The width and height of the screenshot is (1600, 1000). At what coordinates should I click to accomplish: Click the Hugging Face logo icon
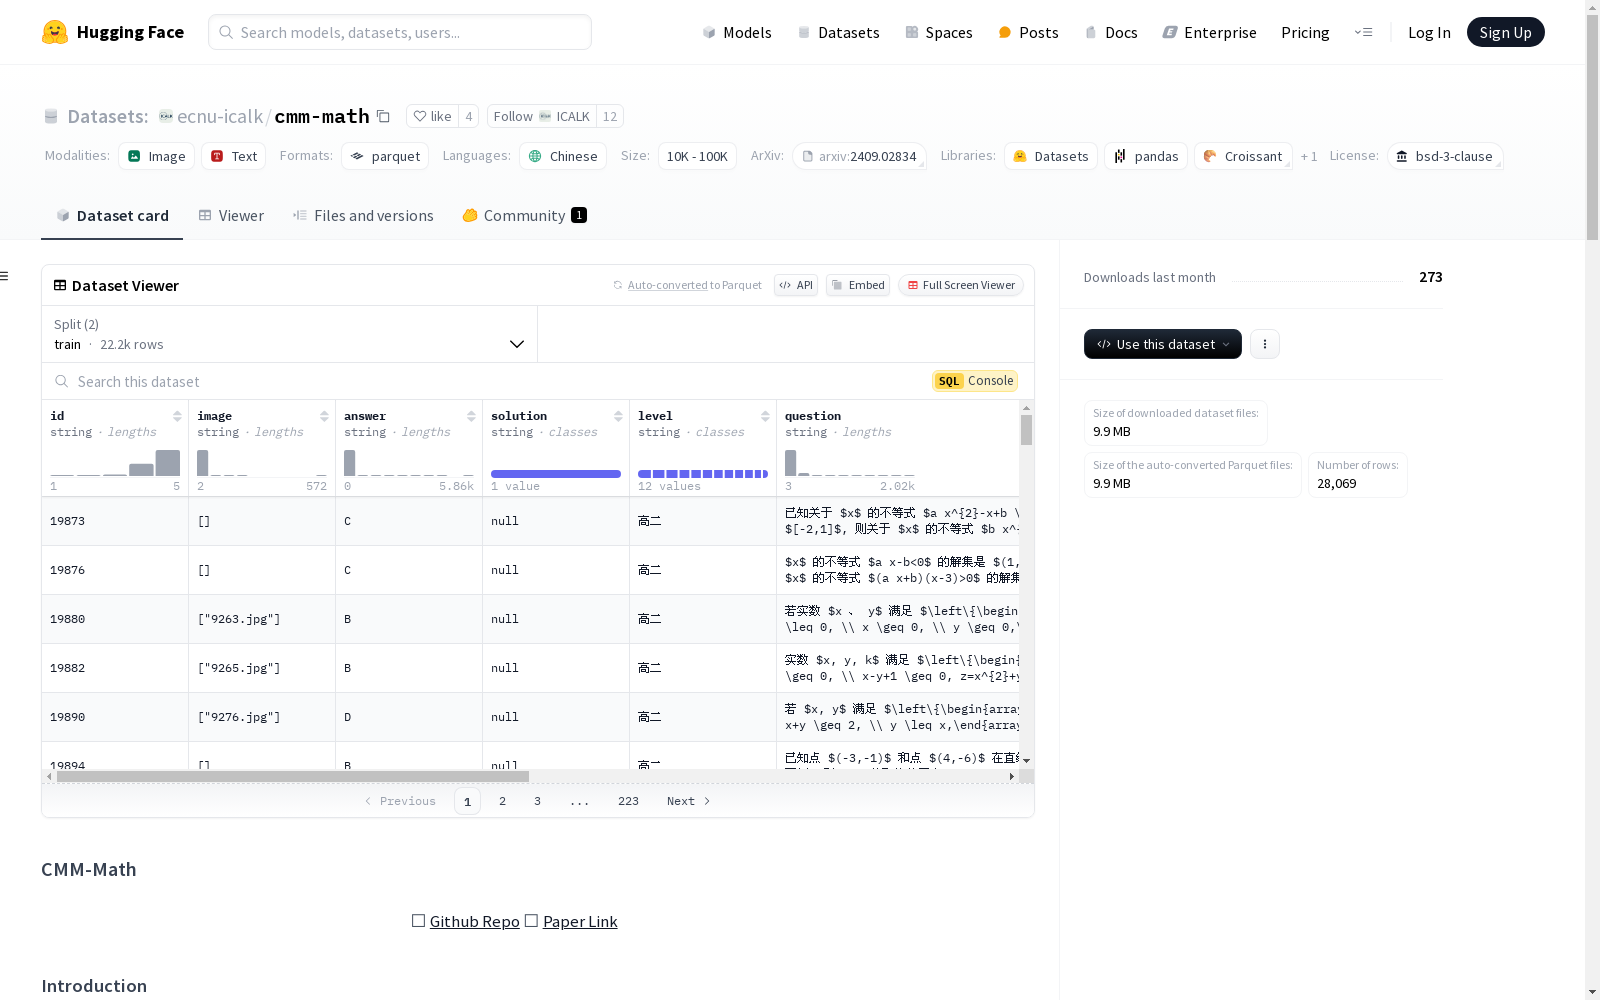click(x=55, y=32)
